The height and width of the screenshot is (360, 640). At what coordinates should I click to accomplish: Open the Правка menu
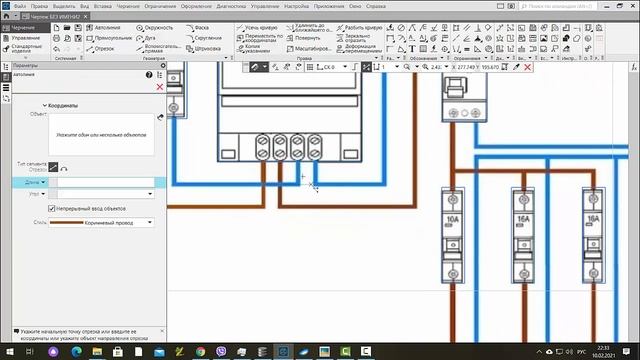coord(39,6)
